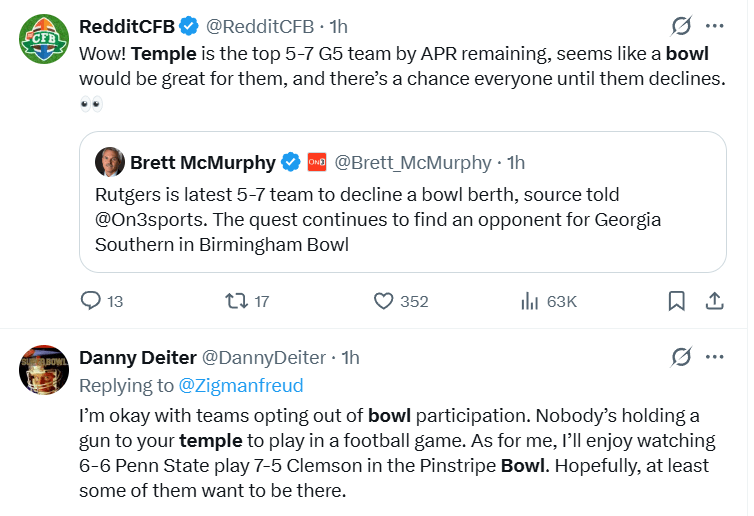Click Brett McMurphy's avatar in the quote
The width and height of the screenshot is (754, 516).
[x=110, y=162]
